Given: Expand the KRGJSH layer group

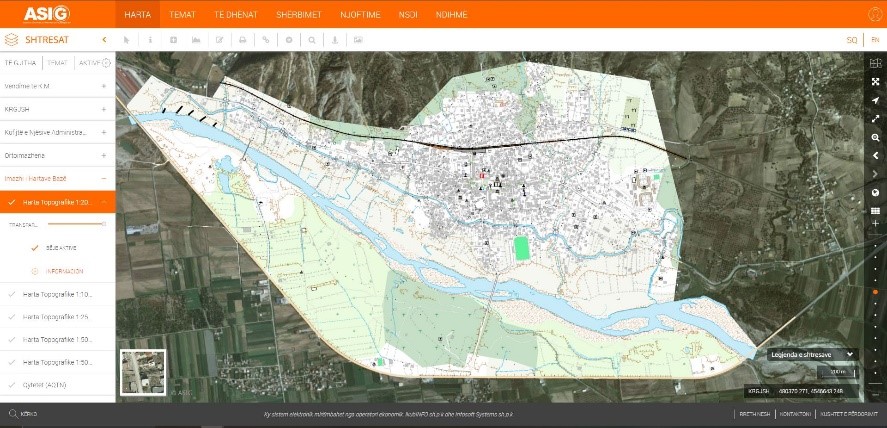Looking at the screenshot, I should click(103, 108).
